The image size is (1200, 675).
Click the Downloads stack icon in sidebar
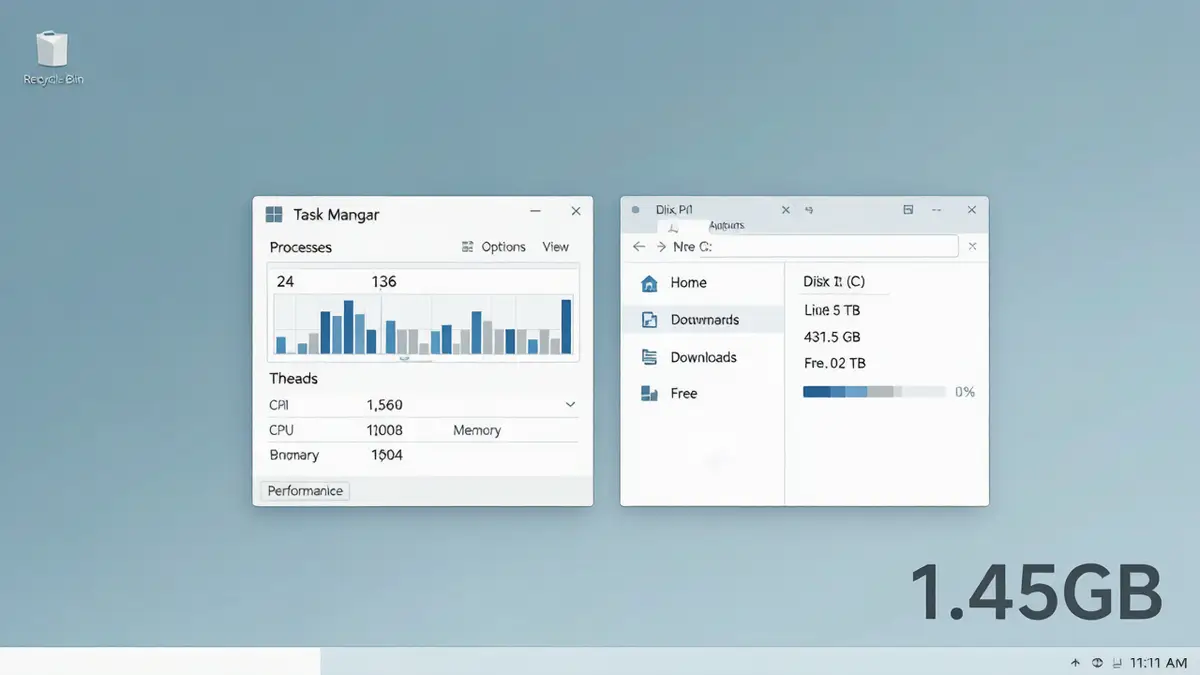point(649,357)
